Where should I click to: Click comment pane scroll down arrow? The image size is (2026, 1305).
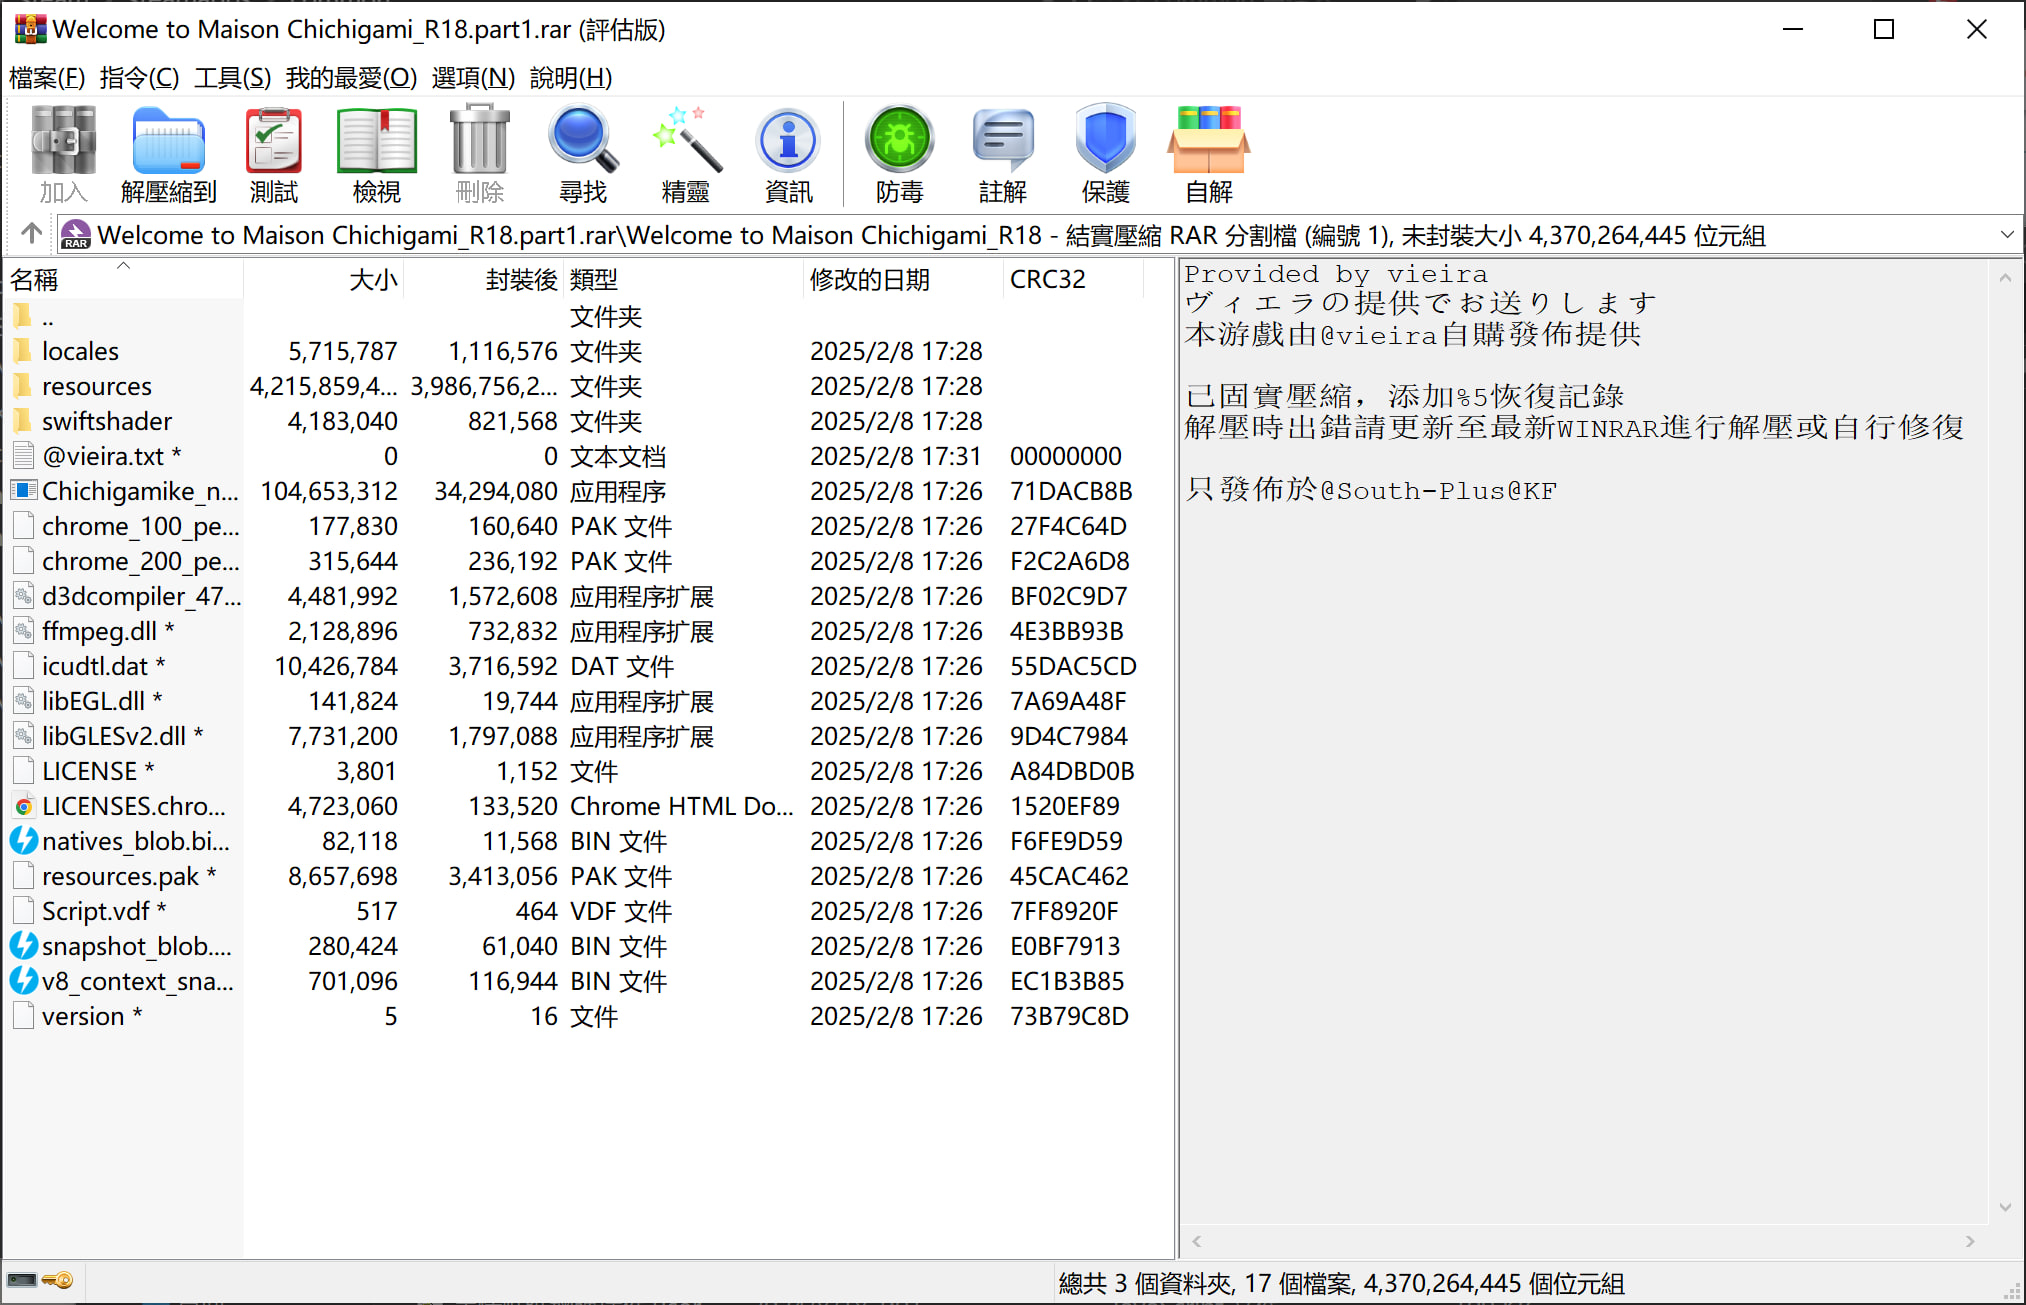point(2004,1207)
